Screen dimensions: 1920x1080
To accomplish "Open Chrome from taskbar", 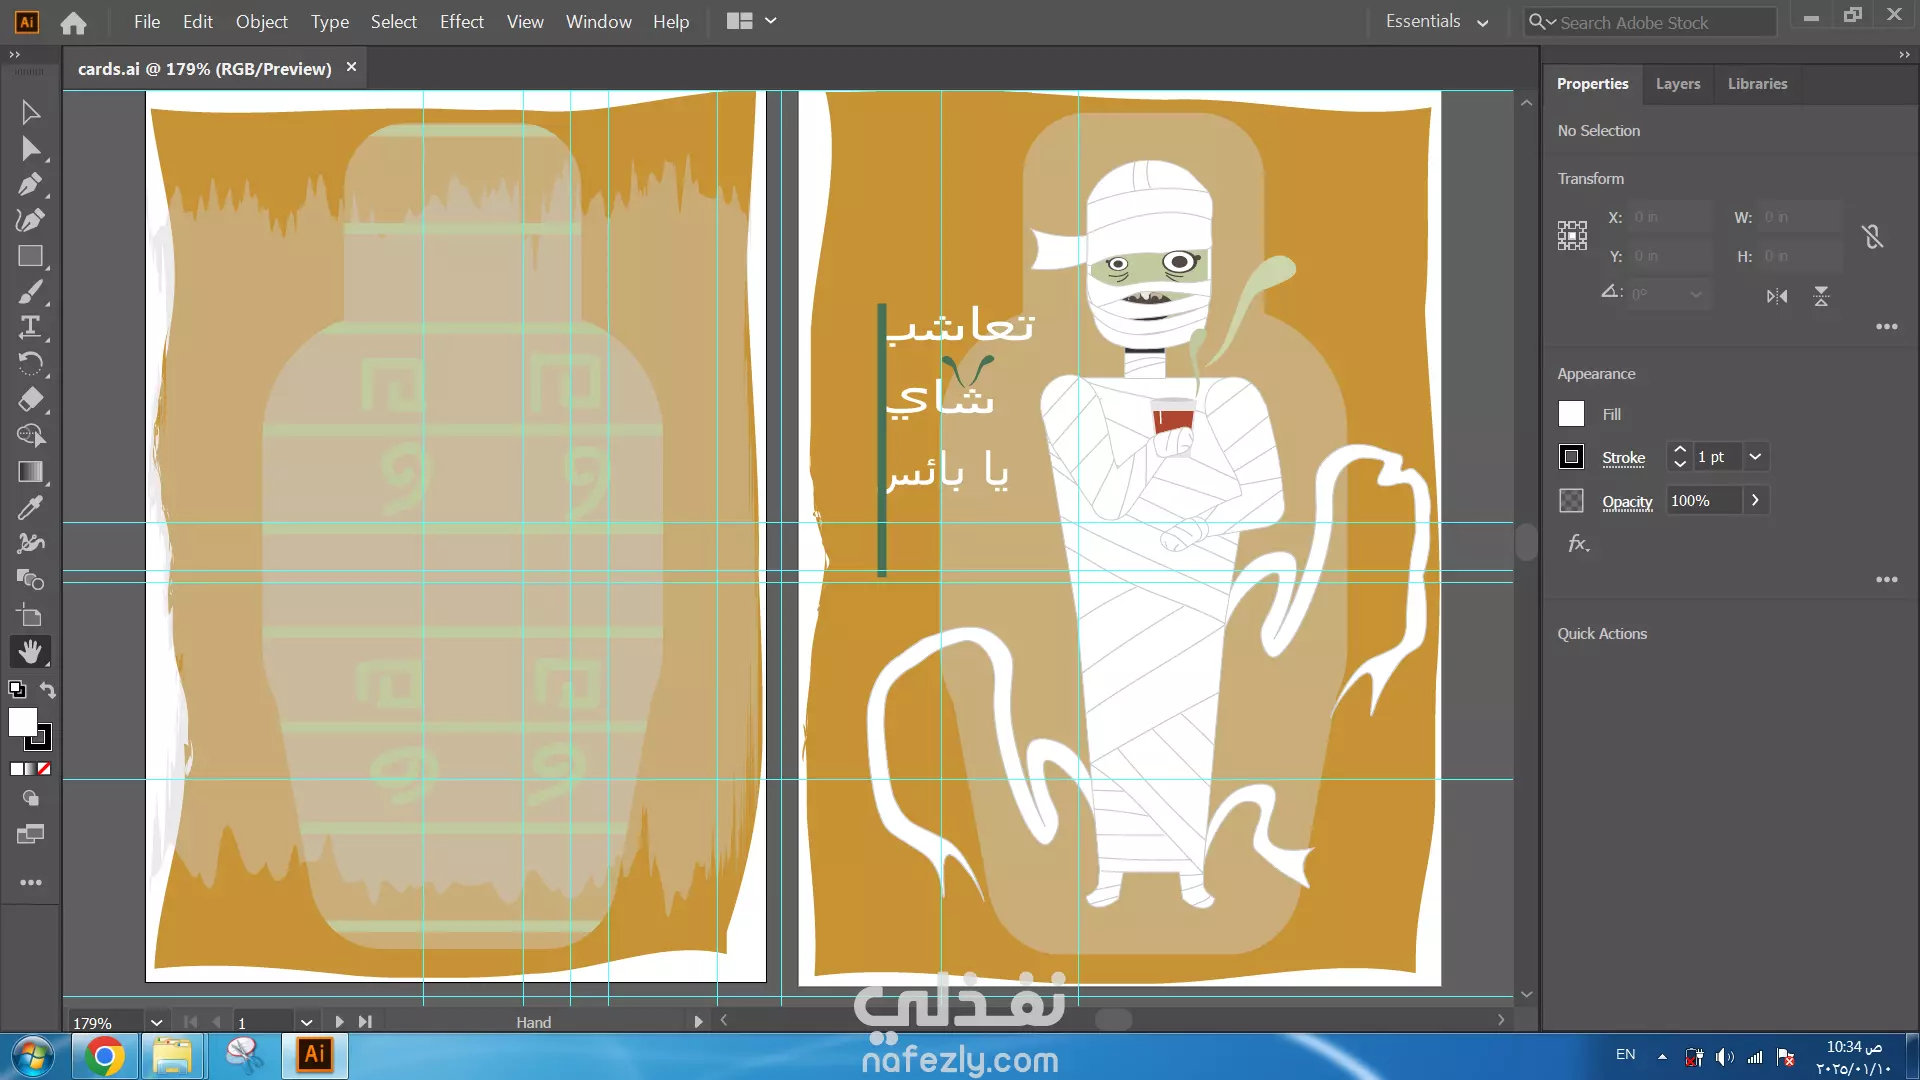I will point(104,1056).
